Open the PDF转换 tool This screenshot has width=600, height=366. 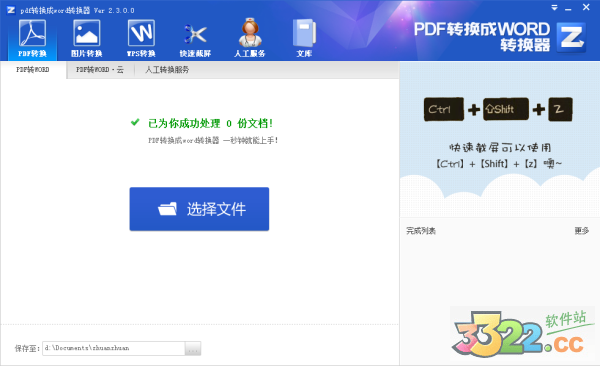[x=33, y=39]
